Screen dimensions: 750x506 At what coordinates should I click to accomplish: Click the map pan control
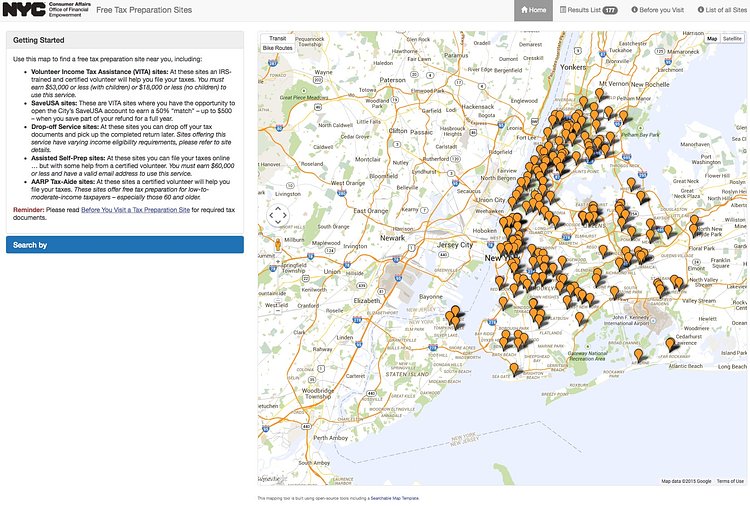click(278, 215)
